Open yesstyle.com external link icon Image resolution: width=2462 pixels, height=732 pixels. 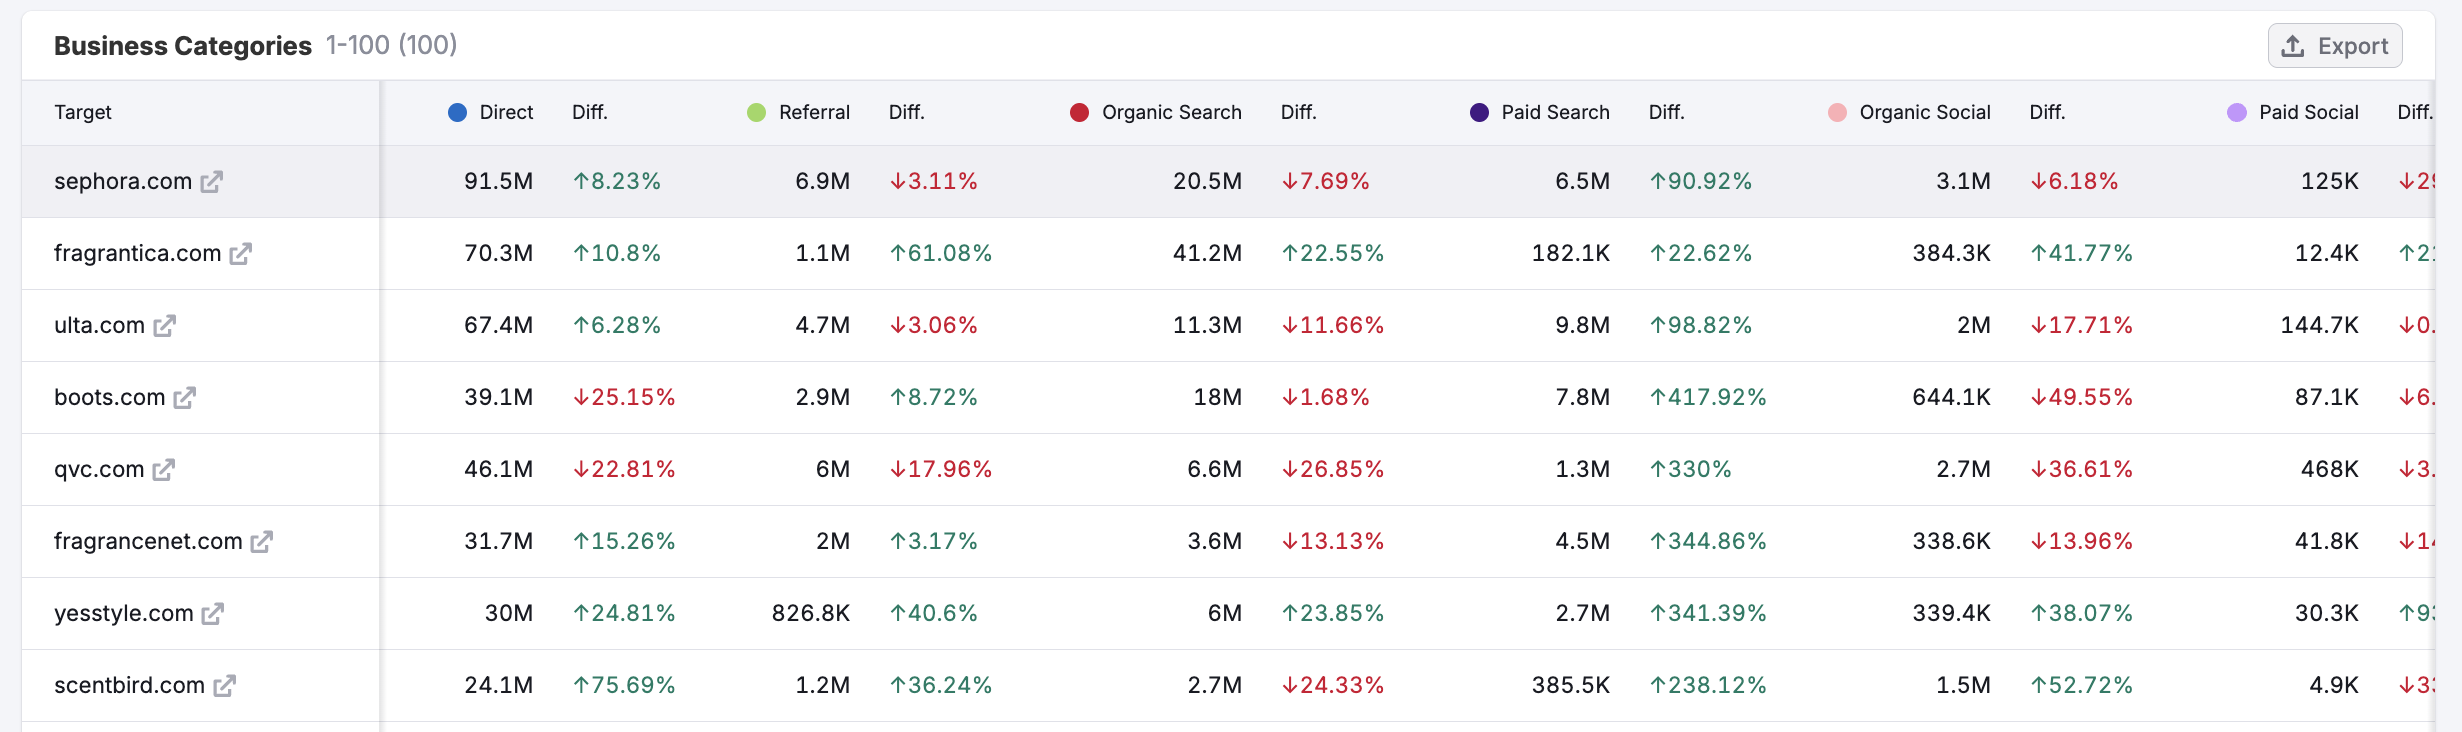click(x=212, y=614)
